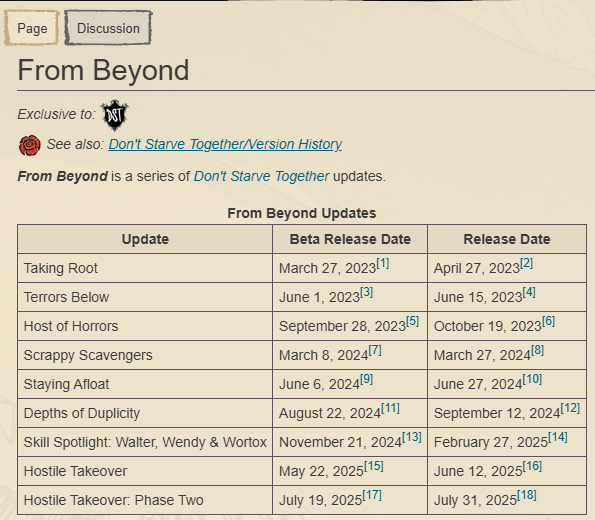595x520 pixels.
Task: Open reference [14] beside February 27, 2025
Action: pyautogui.click(x=558, y=437)
